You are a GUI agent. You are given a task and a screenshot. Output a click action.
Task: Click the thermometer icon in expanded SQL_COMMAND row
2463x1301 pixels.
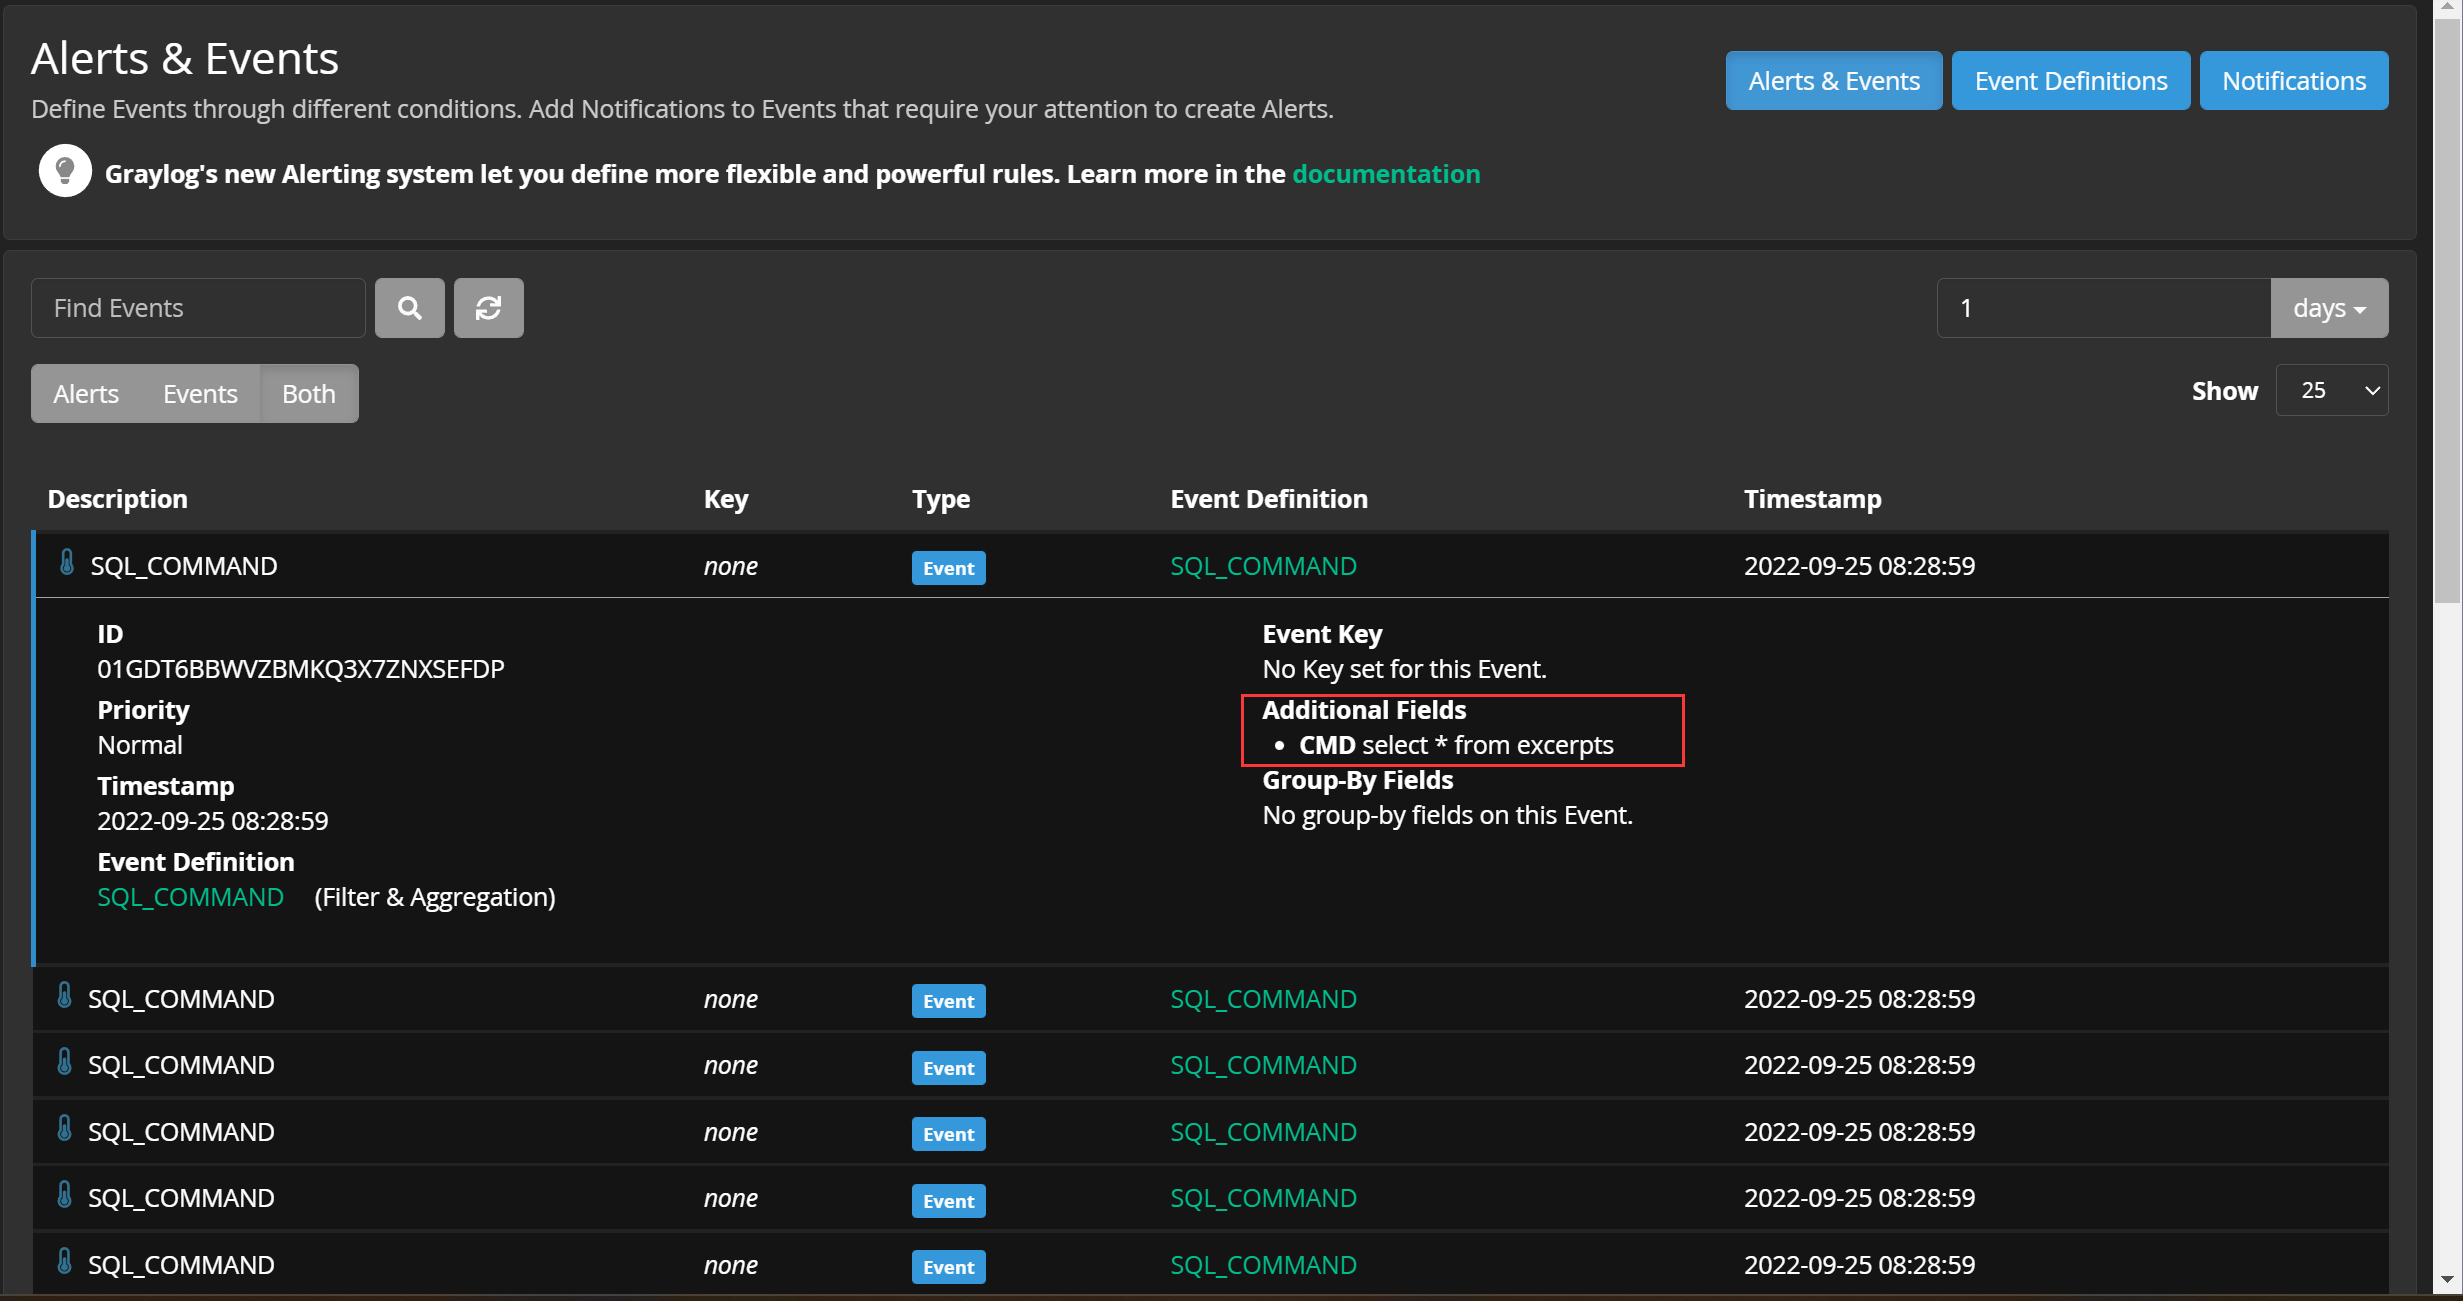(67, 563)
